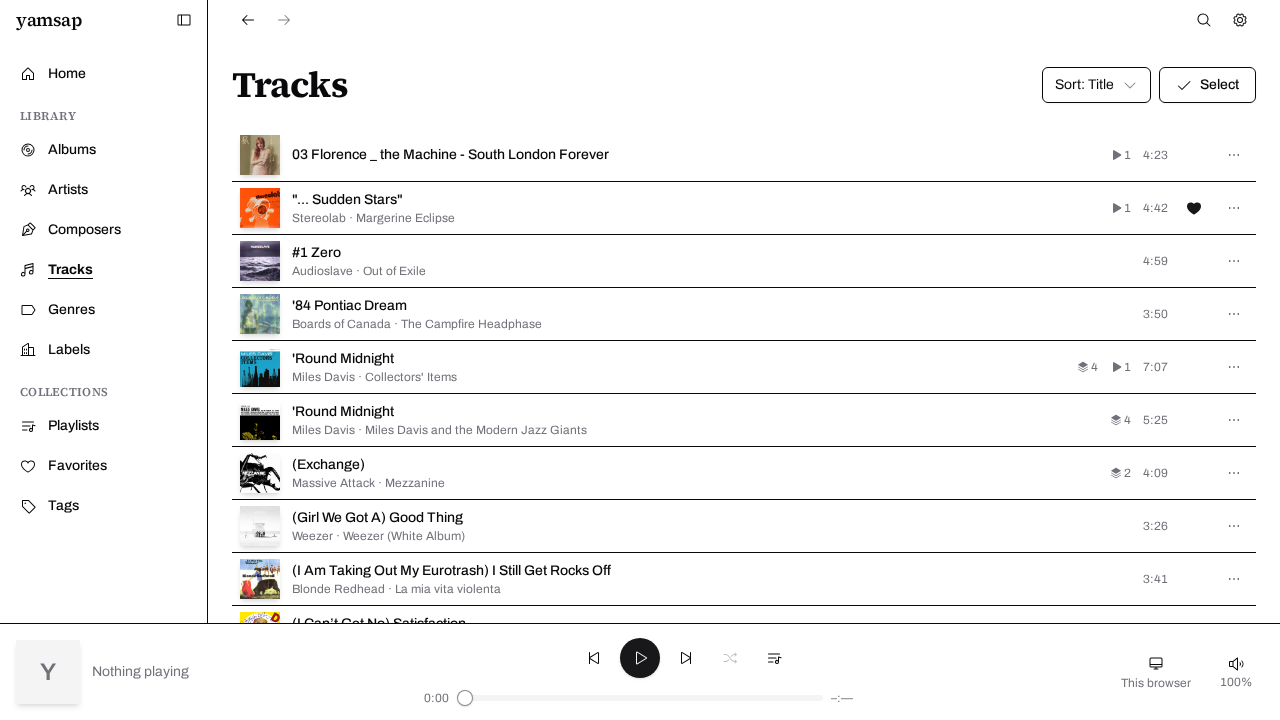Open more options for (Exchange)
Viewport: 1280px width, 720px height.
coord(1234,473)
